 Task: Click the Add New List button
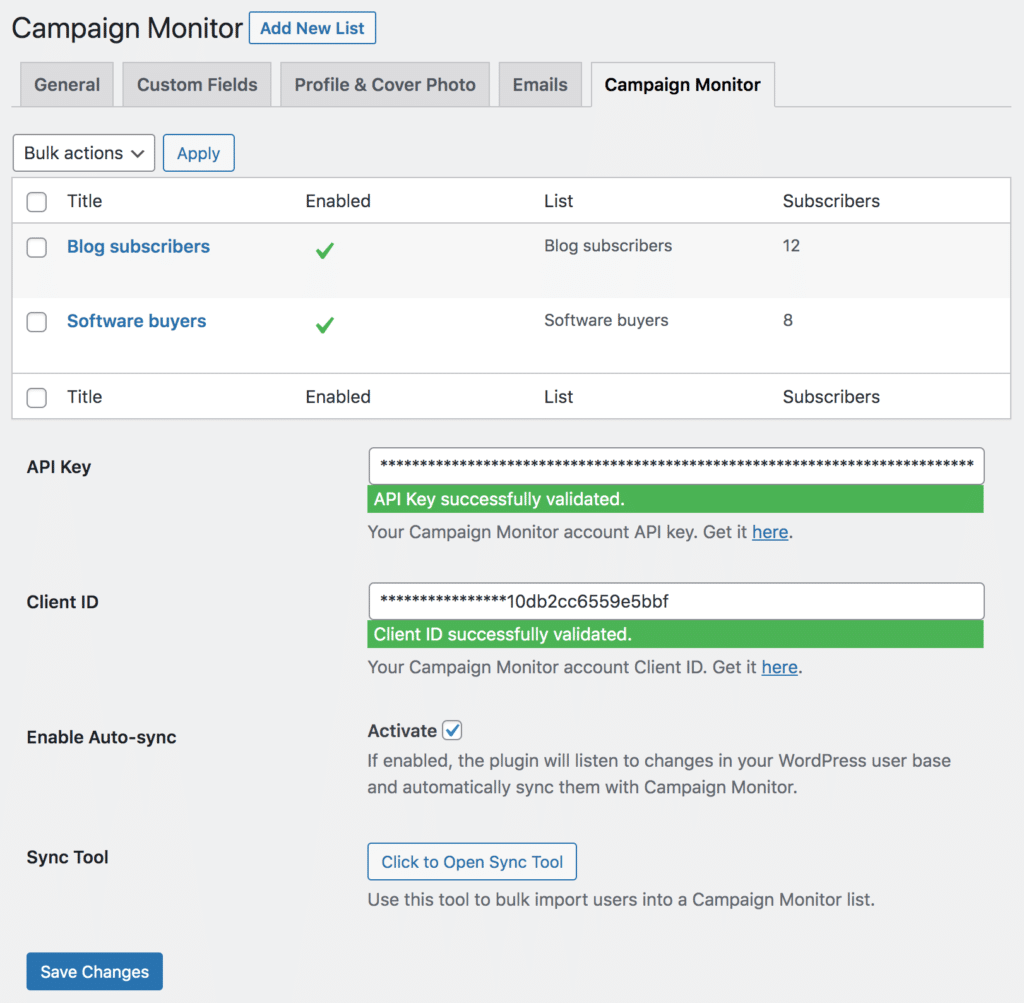[x=312, y=28]
